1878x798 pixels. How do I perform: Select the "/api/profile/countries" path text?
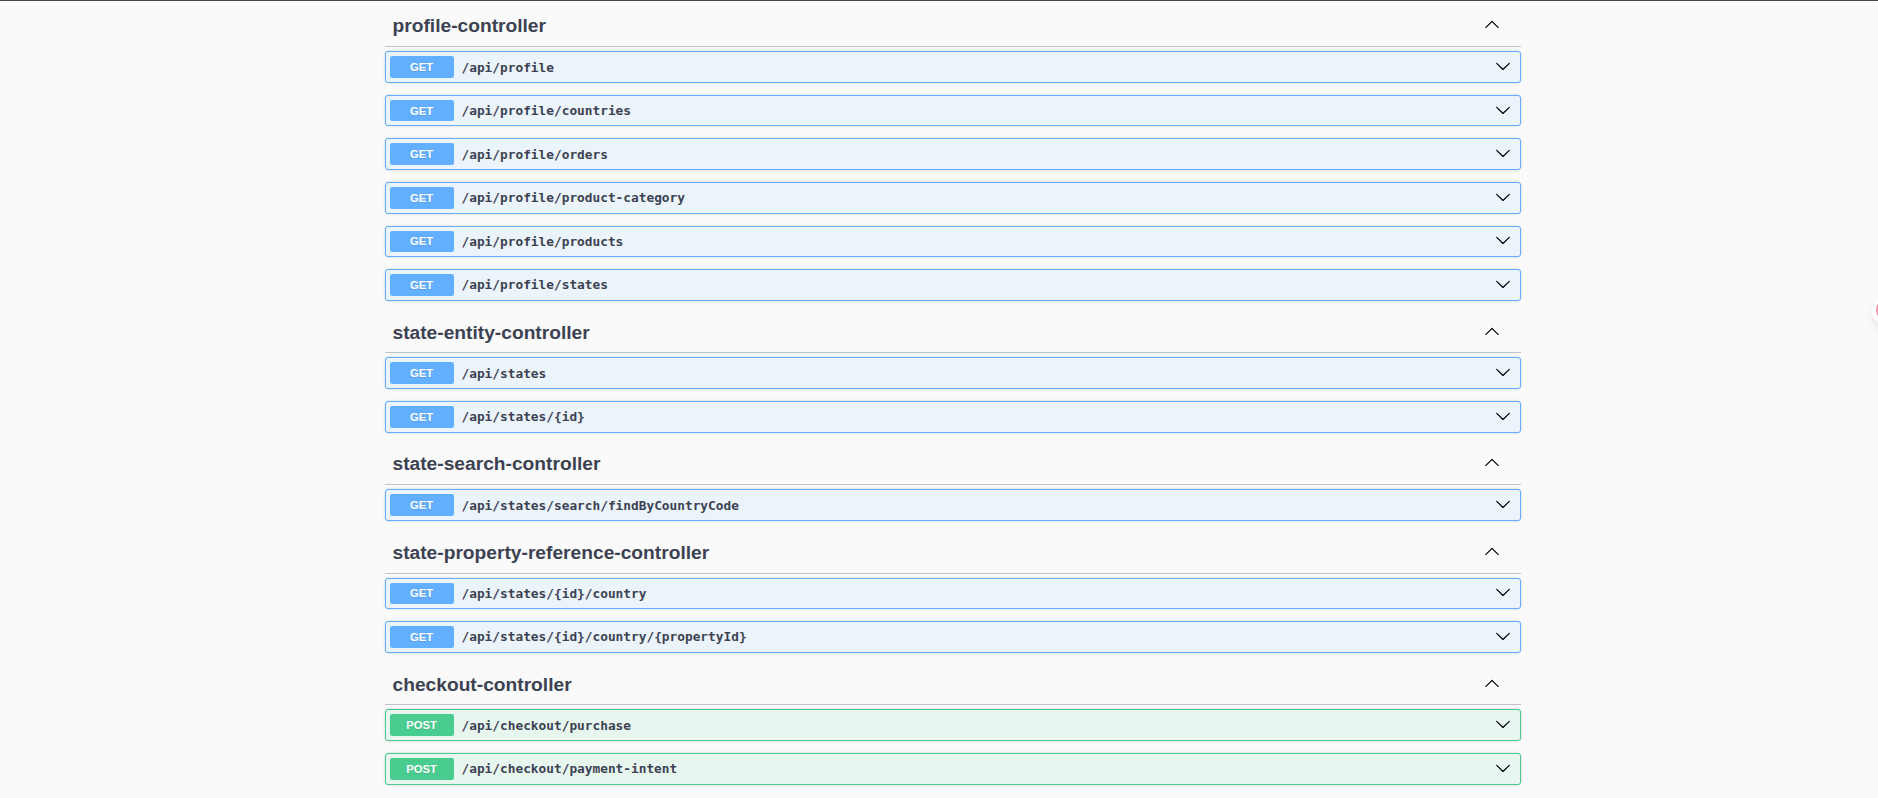pyautogui.click(x=546, y=111)
